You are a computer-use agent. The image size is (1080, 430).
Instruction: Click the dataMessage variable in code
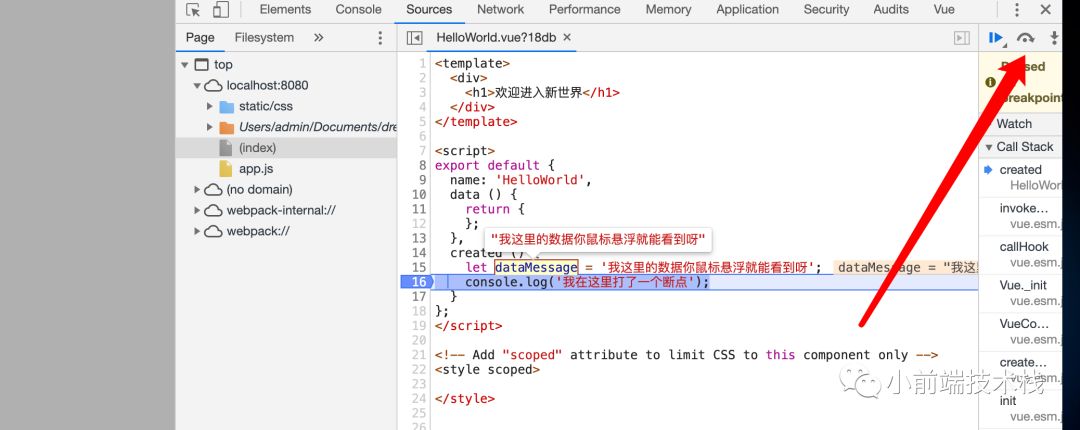point(536,267)
